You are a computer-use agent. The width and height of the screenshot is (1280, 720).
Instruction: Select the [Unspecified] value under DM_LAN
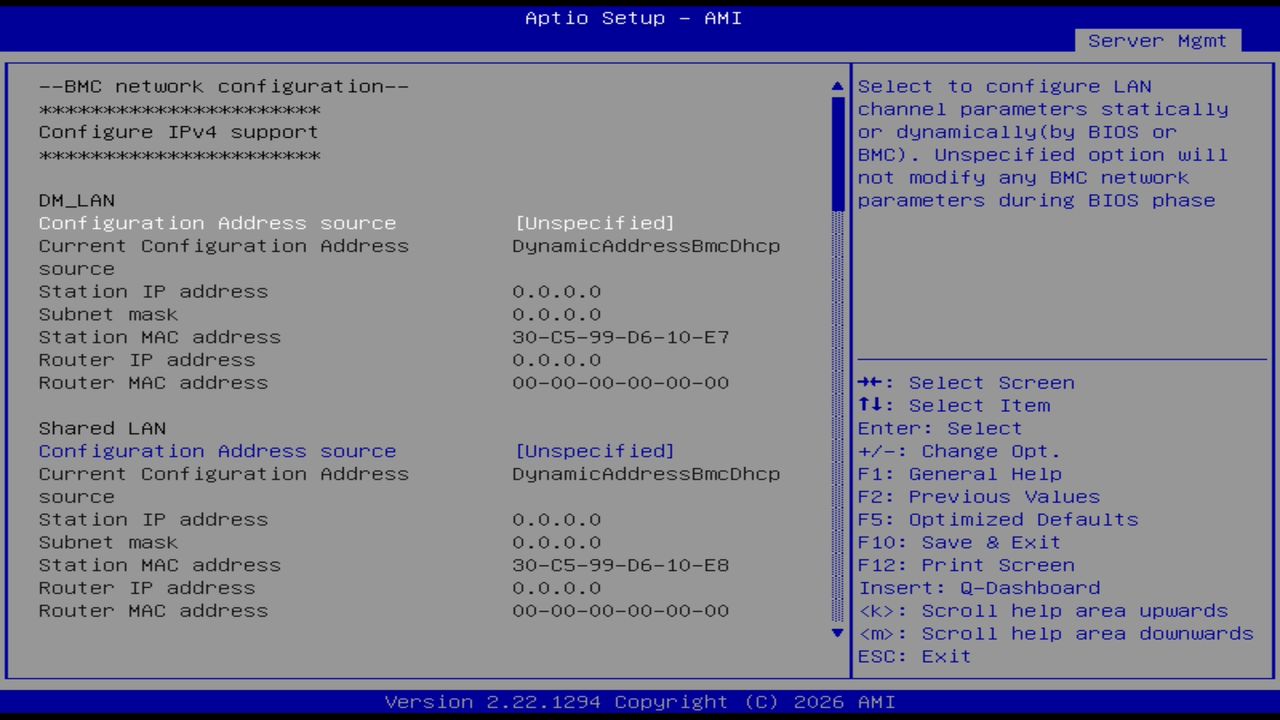click(594, 223)
